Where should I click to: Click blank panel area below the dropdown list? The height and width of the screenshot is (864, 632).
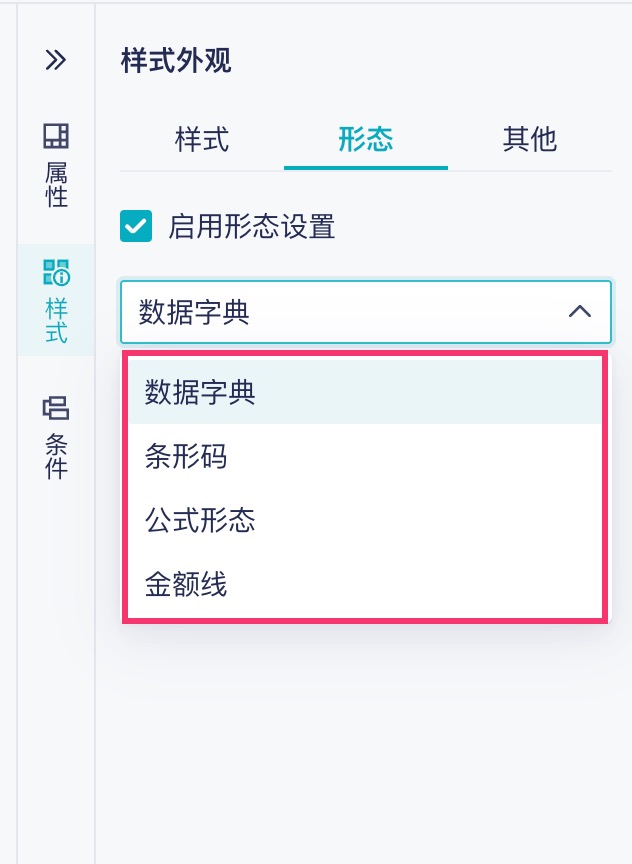tap(364, 740)
